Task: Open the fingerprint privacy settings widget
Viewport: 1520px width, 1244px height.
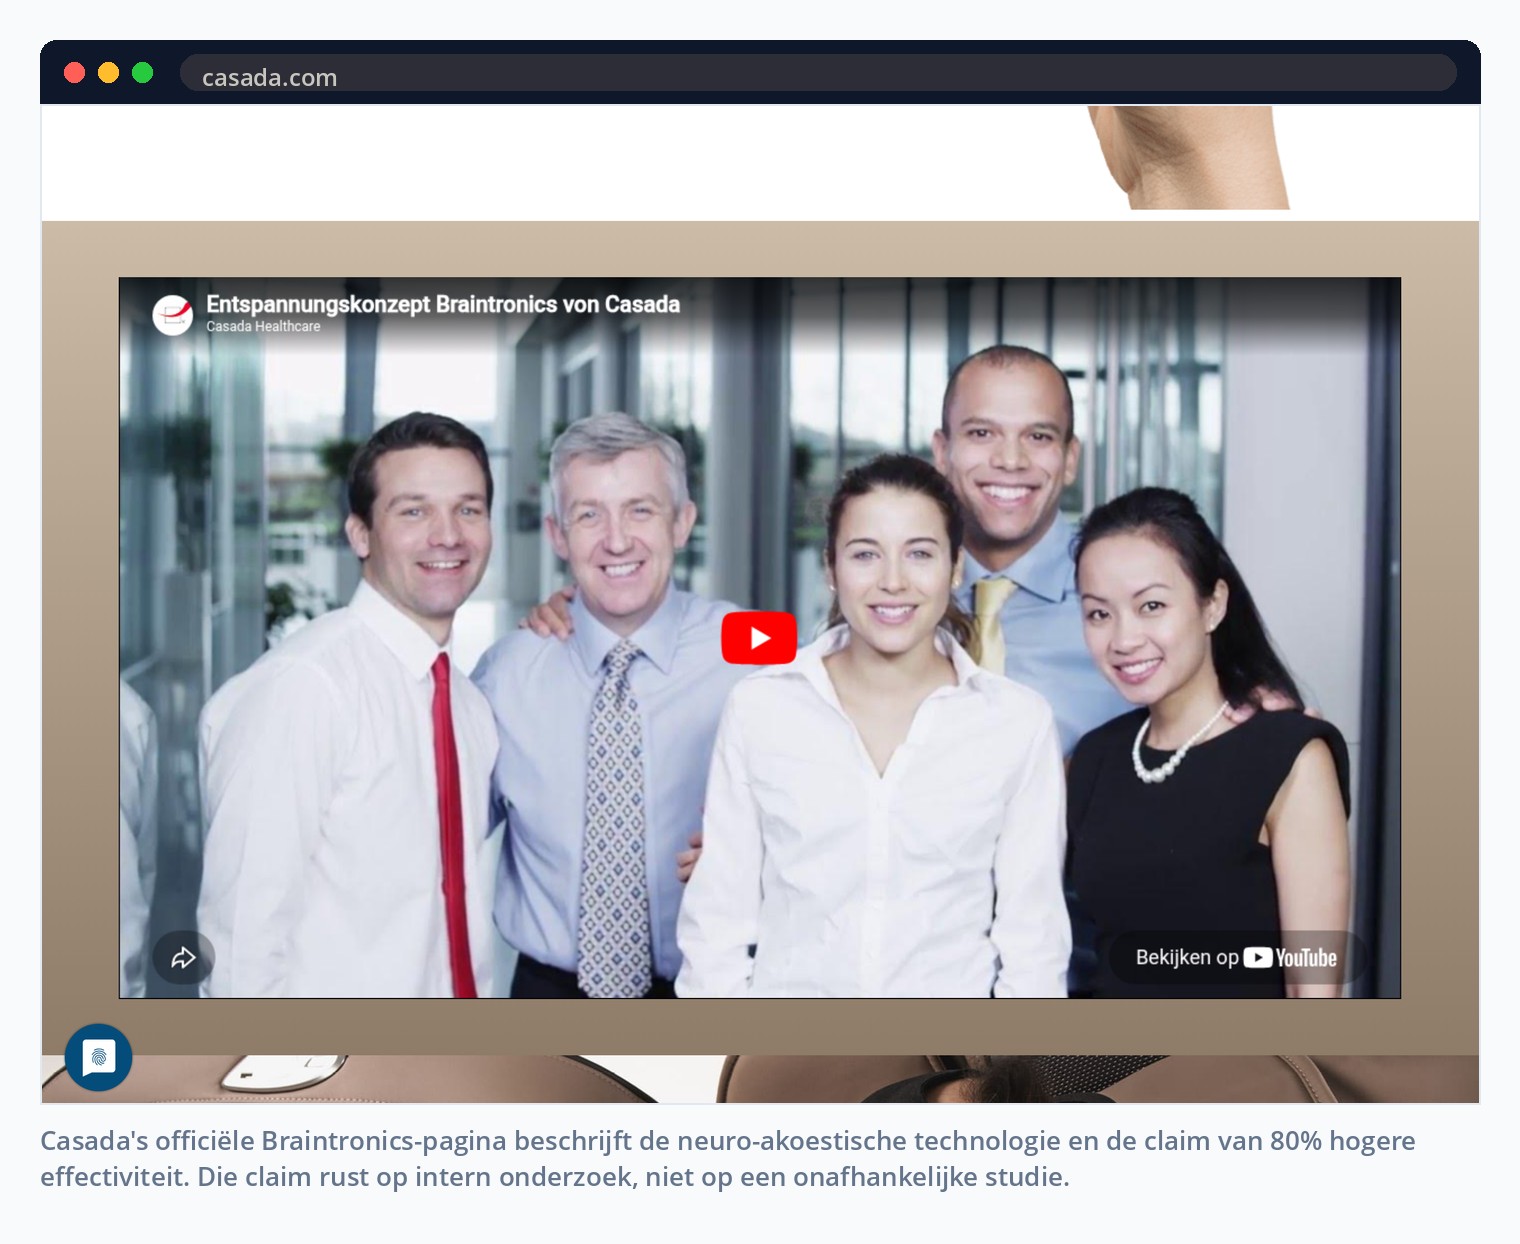Action: coord(98,1057)
